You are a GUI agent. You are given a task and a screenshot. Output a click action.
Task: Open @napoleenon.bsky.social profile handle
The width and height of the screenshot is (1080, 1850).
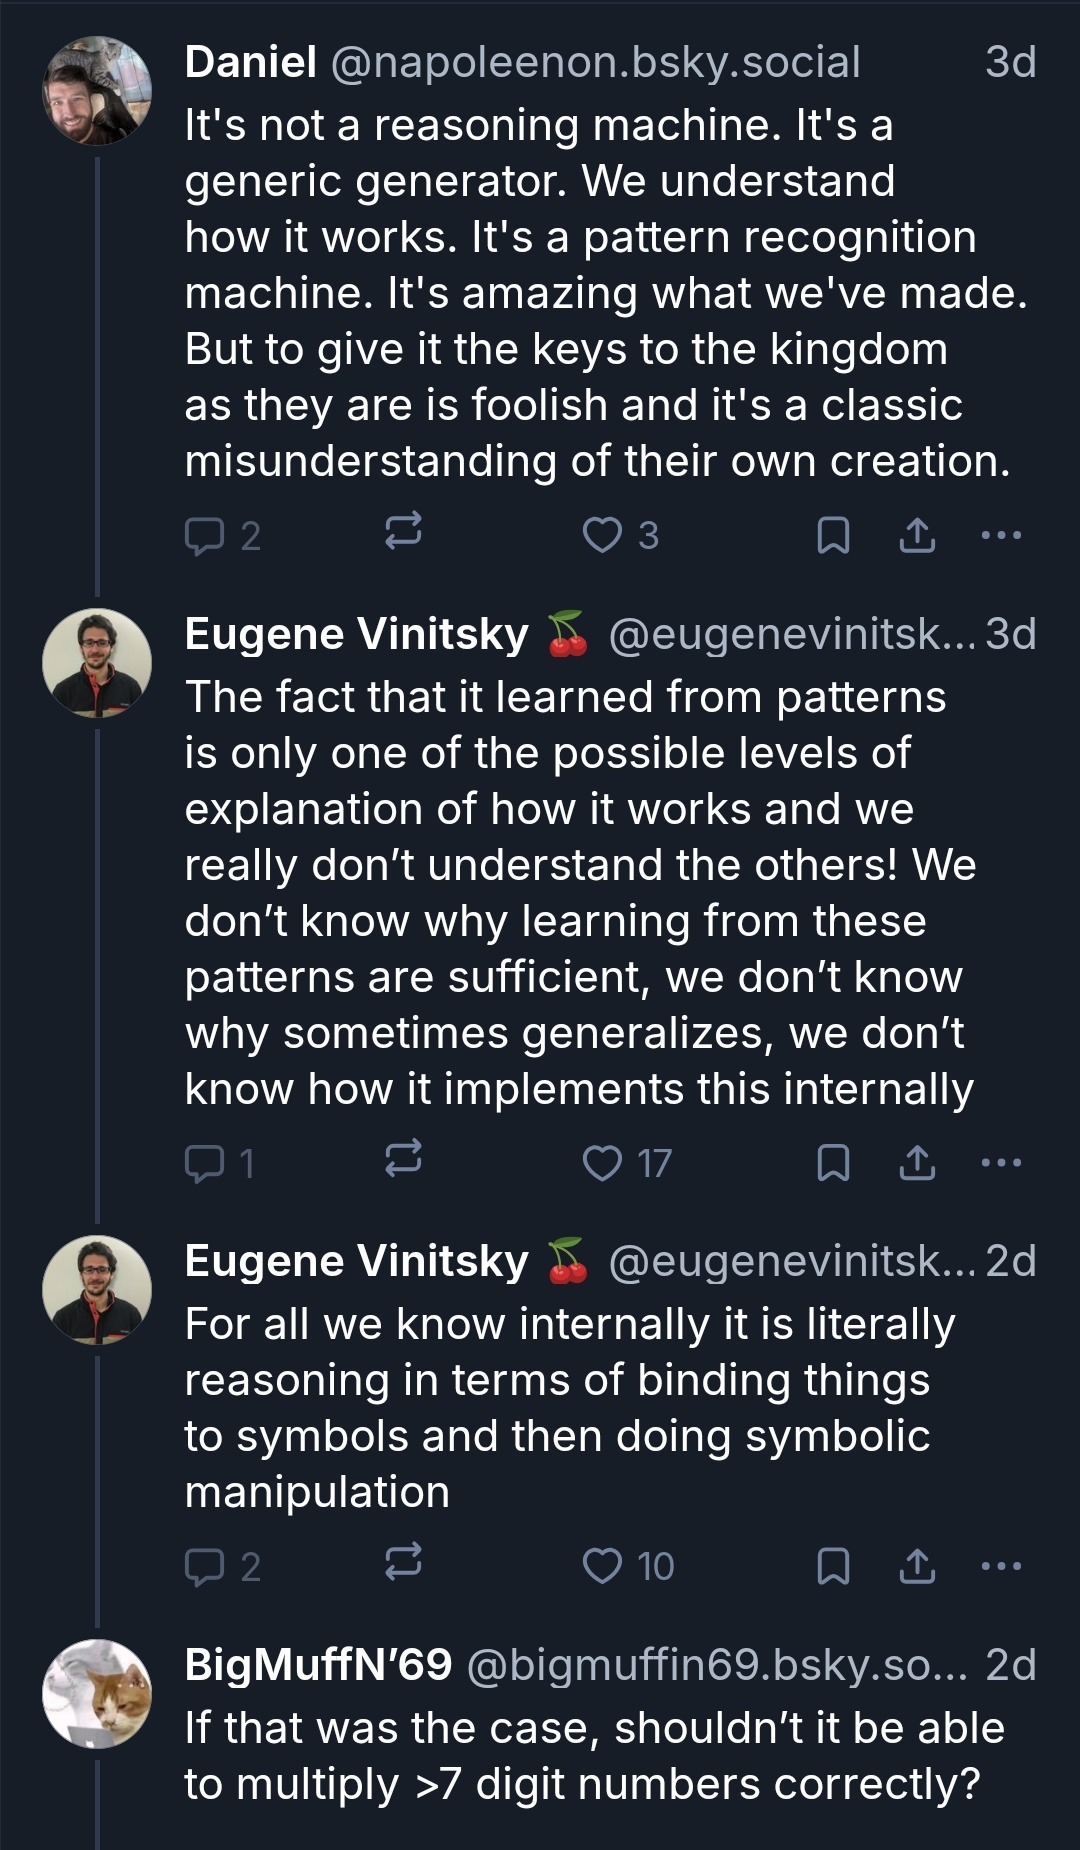[594, 62]
